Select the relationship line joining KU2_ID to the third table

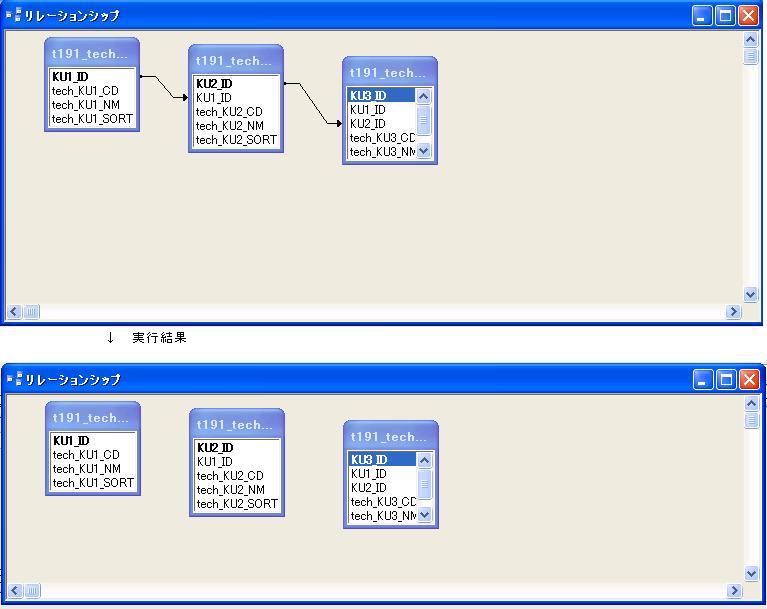(309, 102)
